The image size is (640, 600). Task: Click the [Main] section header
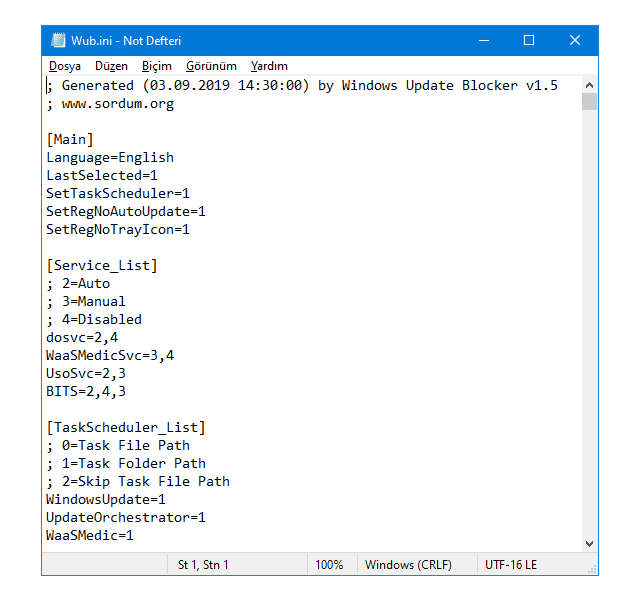click(70, 140)
